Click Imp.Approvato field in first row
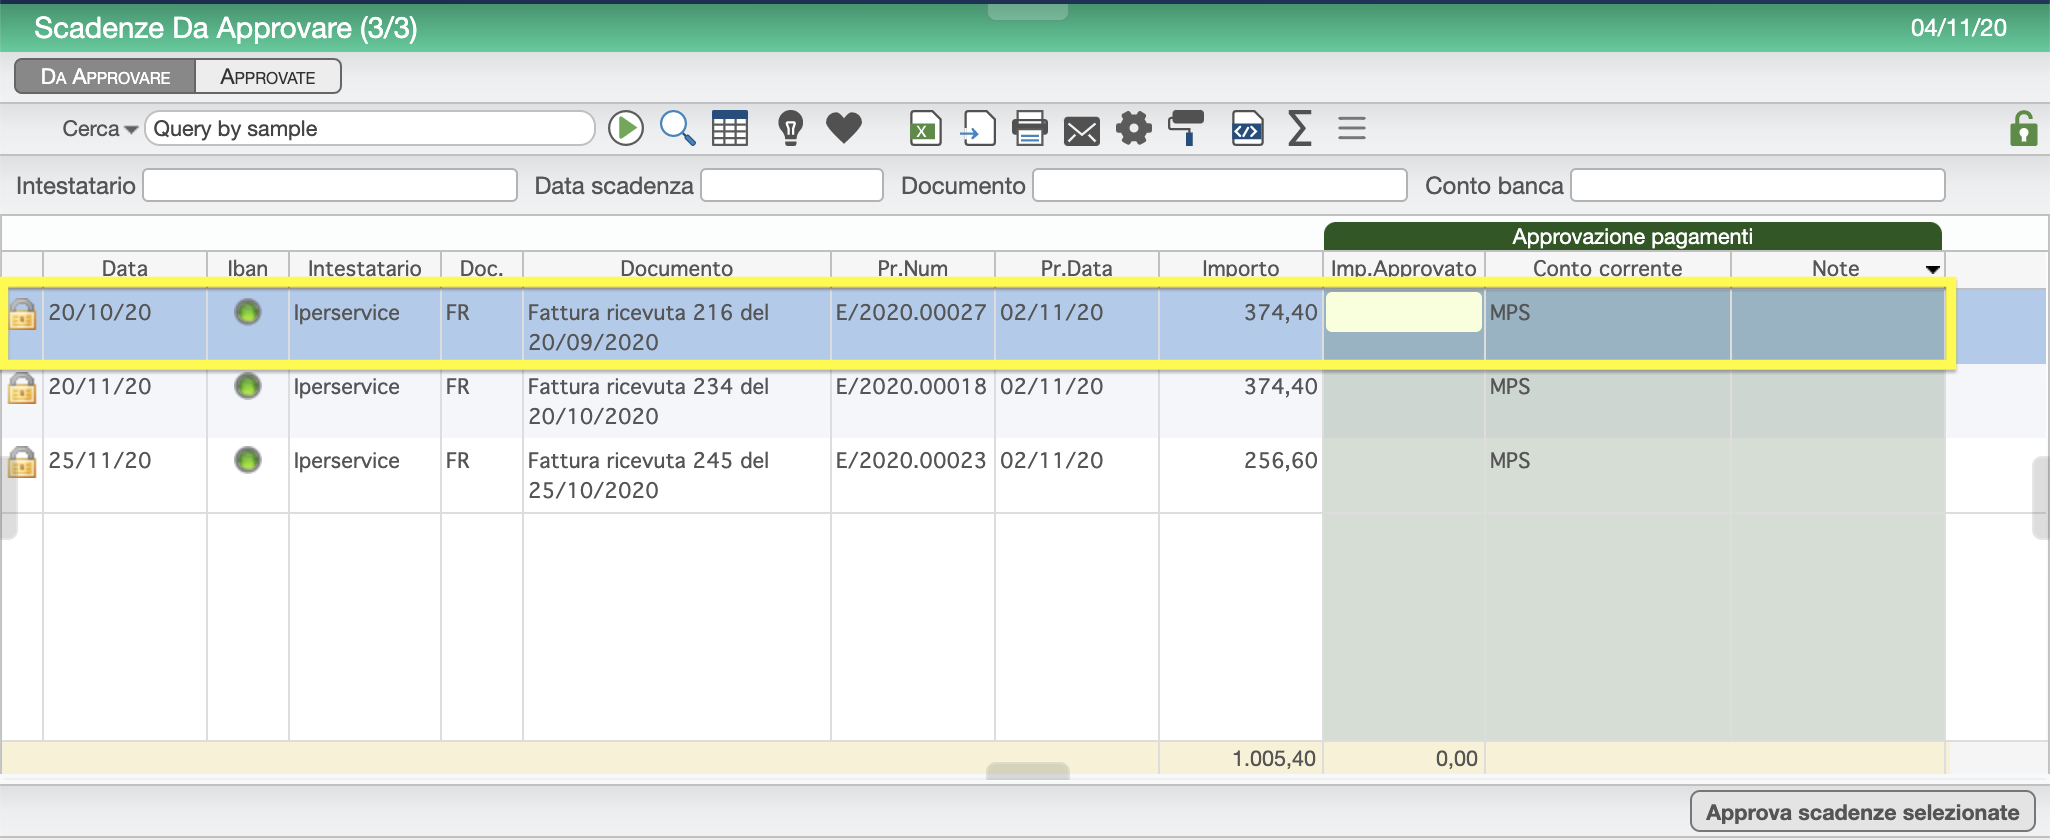Image resolution: width=2050 pixels, height=840 pixels. coord(1404,312)
